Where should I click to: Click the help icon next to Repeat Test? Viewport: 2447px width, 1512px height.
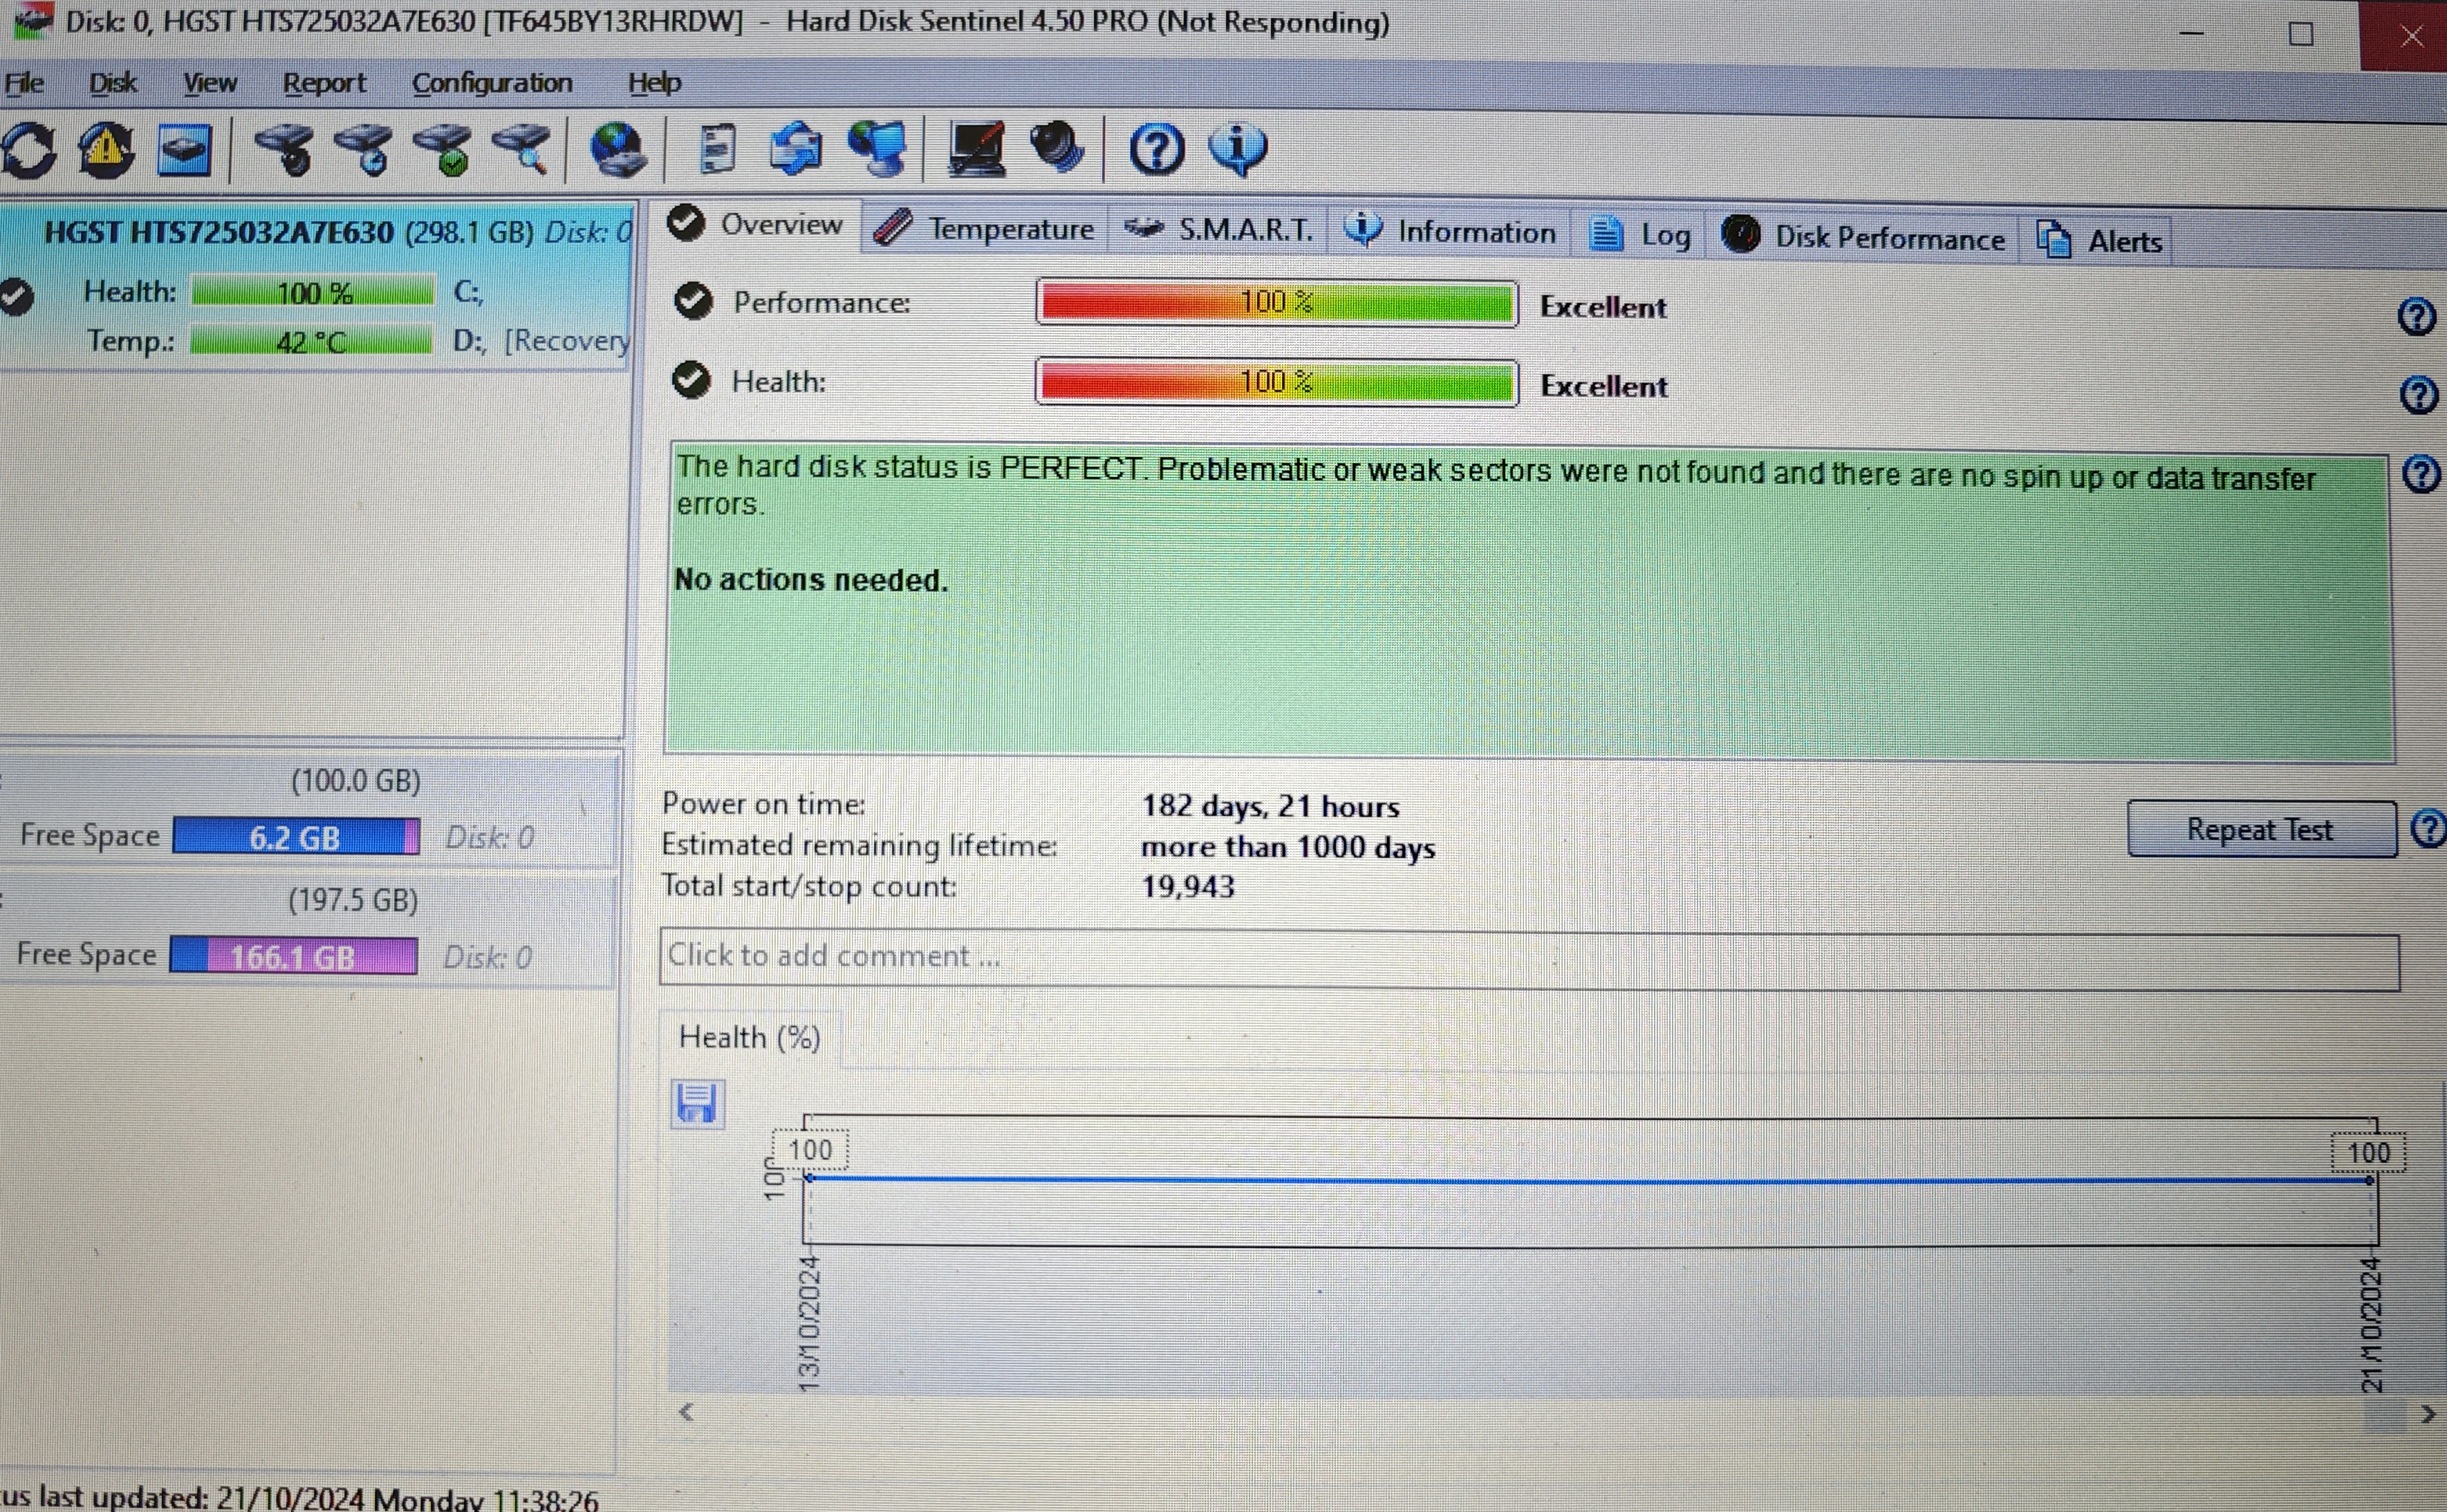coord(2428,829)
